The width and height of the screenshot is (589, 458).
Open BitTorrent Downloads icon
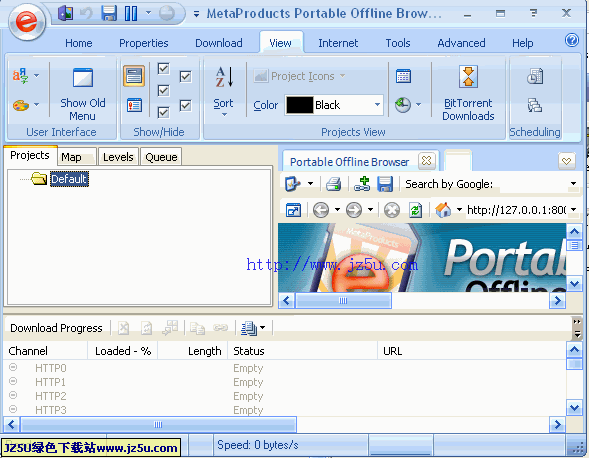(x=468, y=76)
